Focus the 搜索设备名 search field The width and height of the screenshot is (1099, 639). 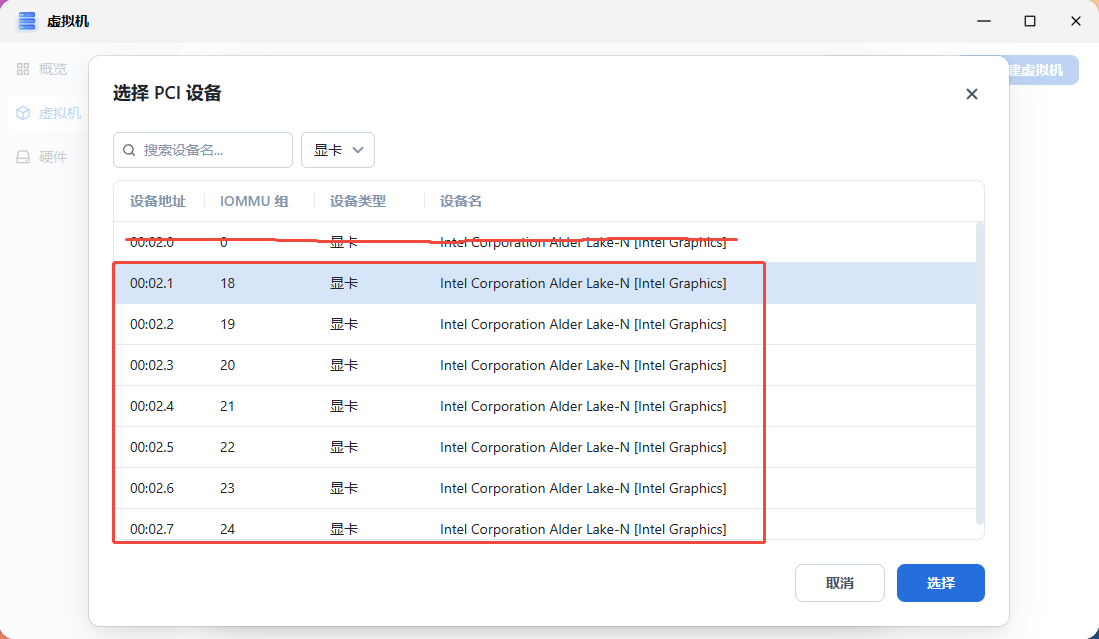pyautogui.click(x=203, y=150)
